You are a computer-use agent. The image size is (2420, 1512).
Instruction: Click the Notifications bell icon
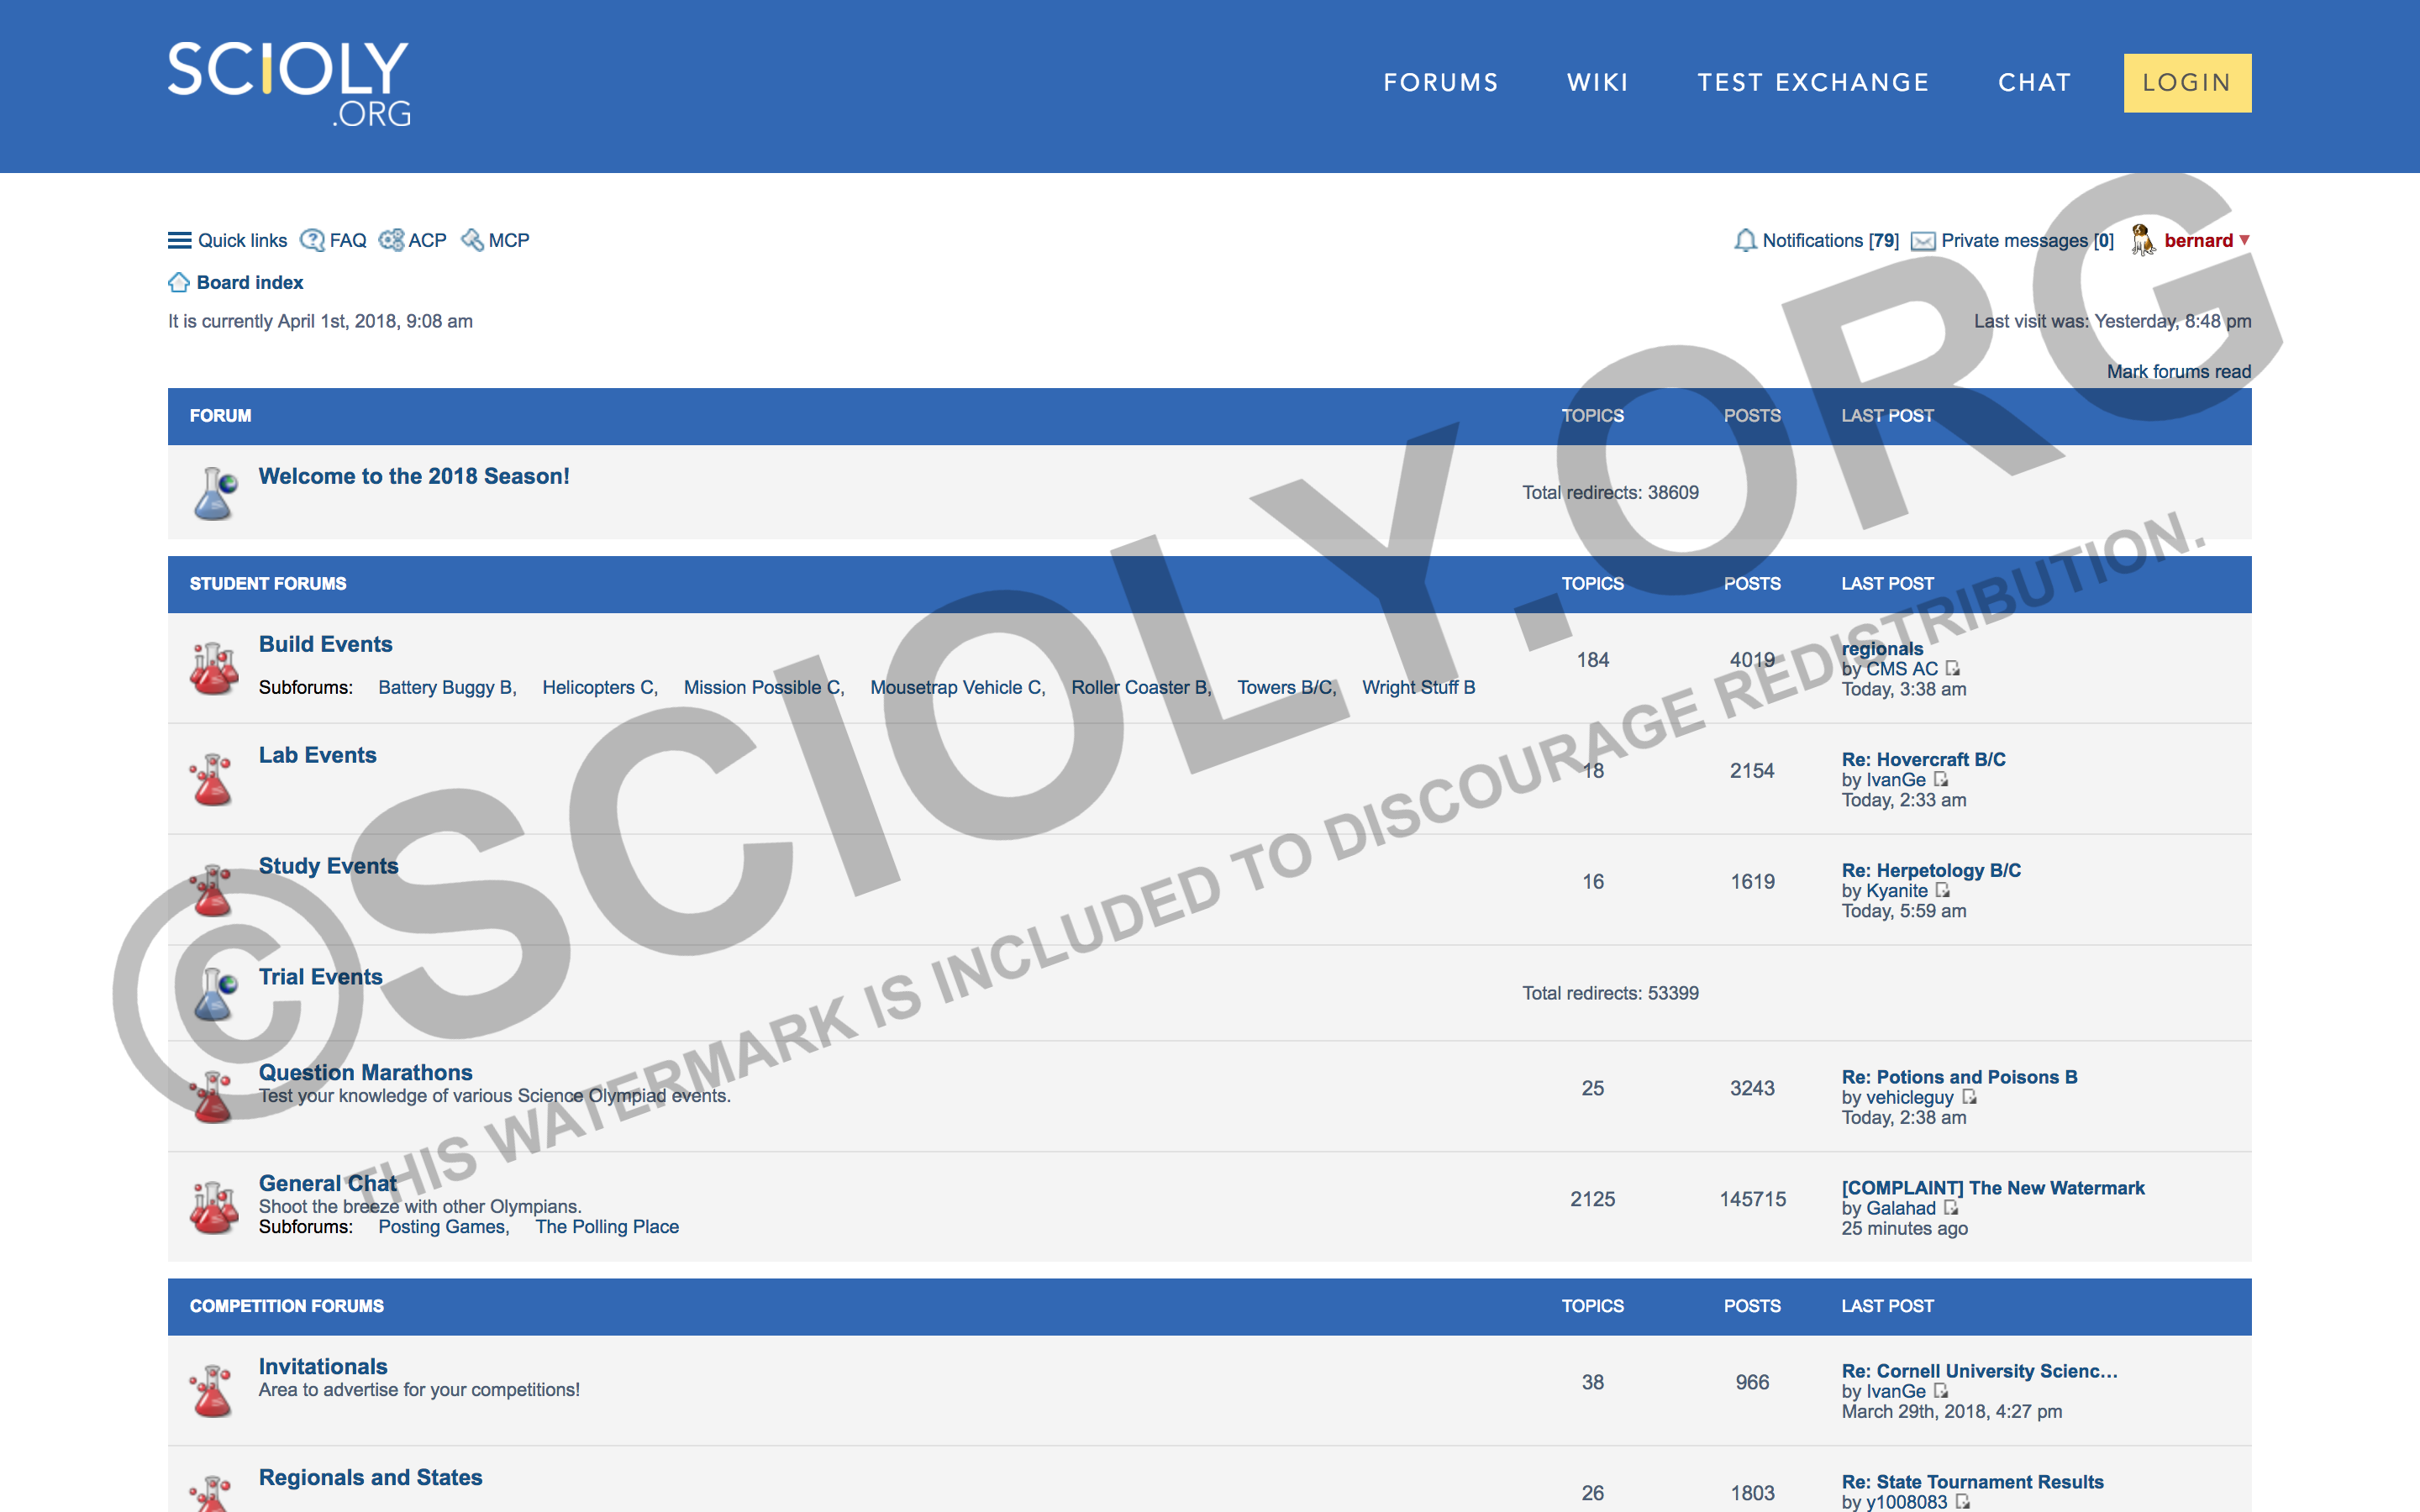(1745, 240)
